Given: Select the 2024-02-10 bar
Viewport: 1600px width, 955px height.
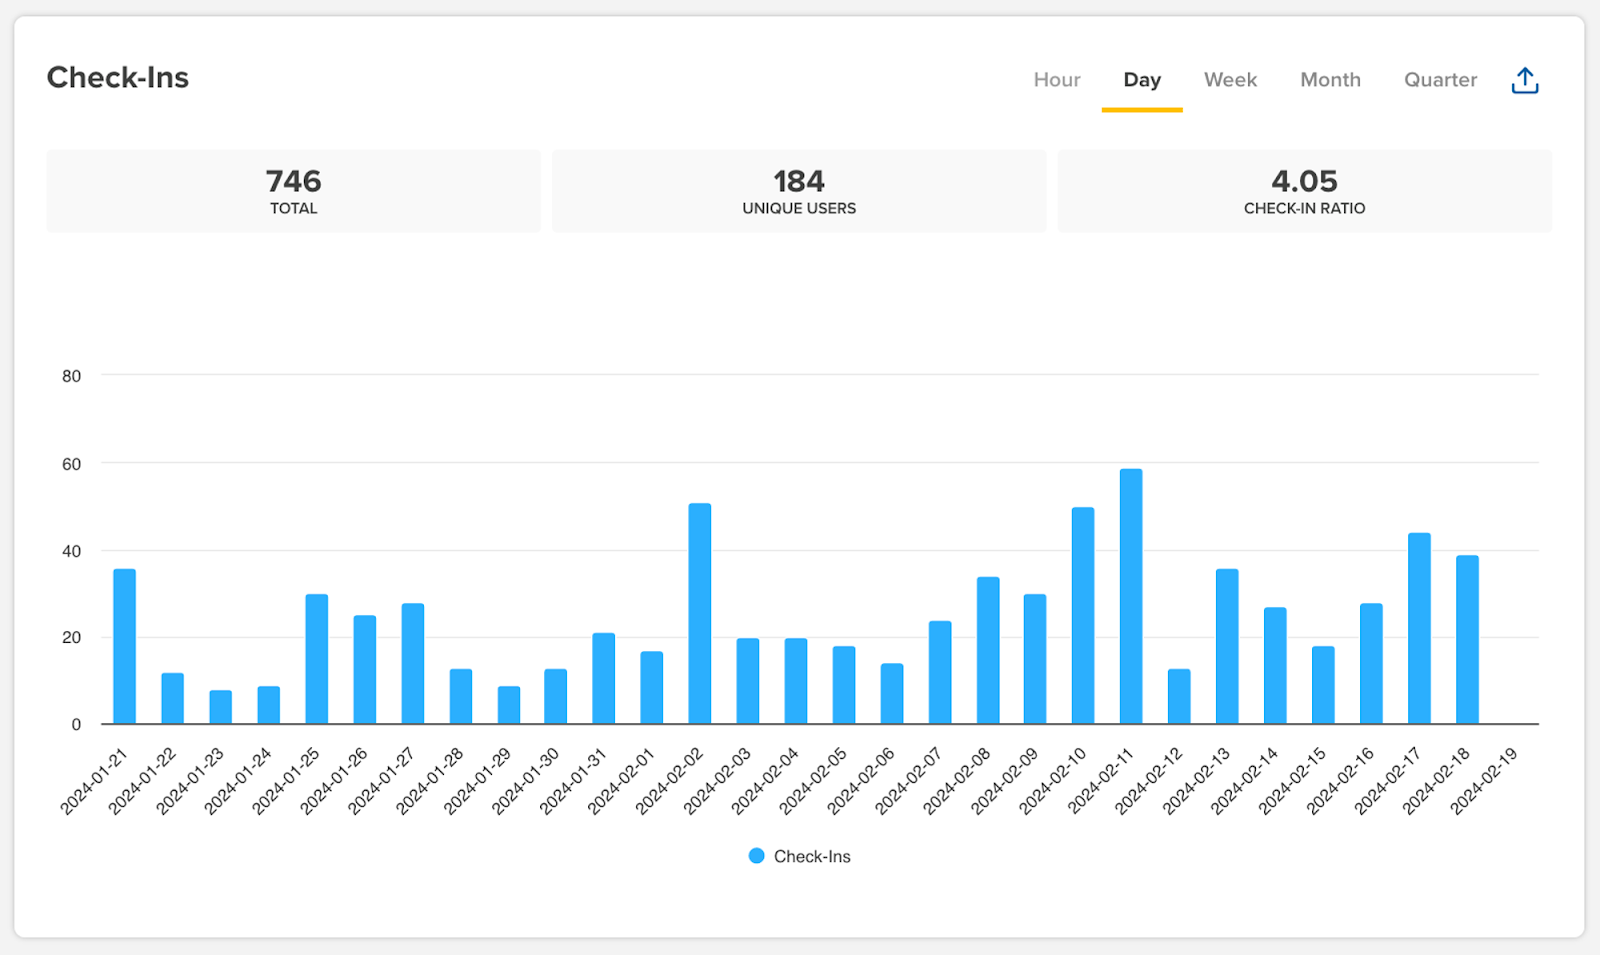Looking at the screenshot, I should [x=1083, y=616].
